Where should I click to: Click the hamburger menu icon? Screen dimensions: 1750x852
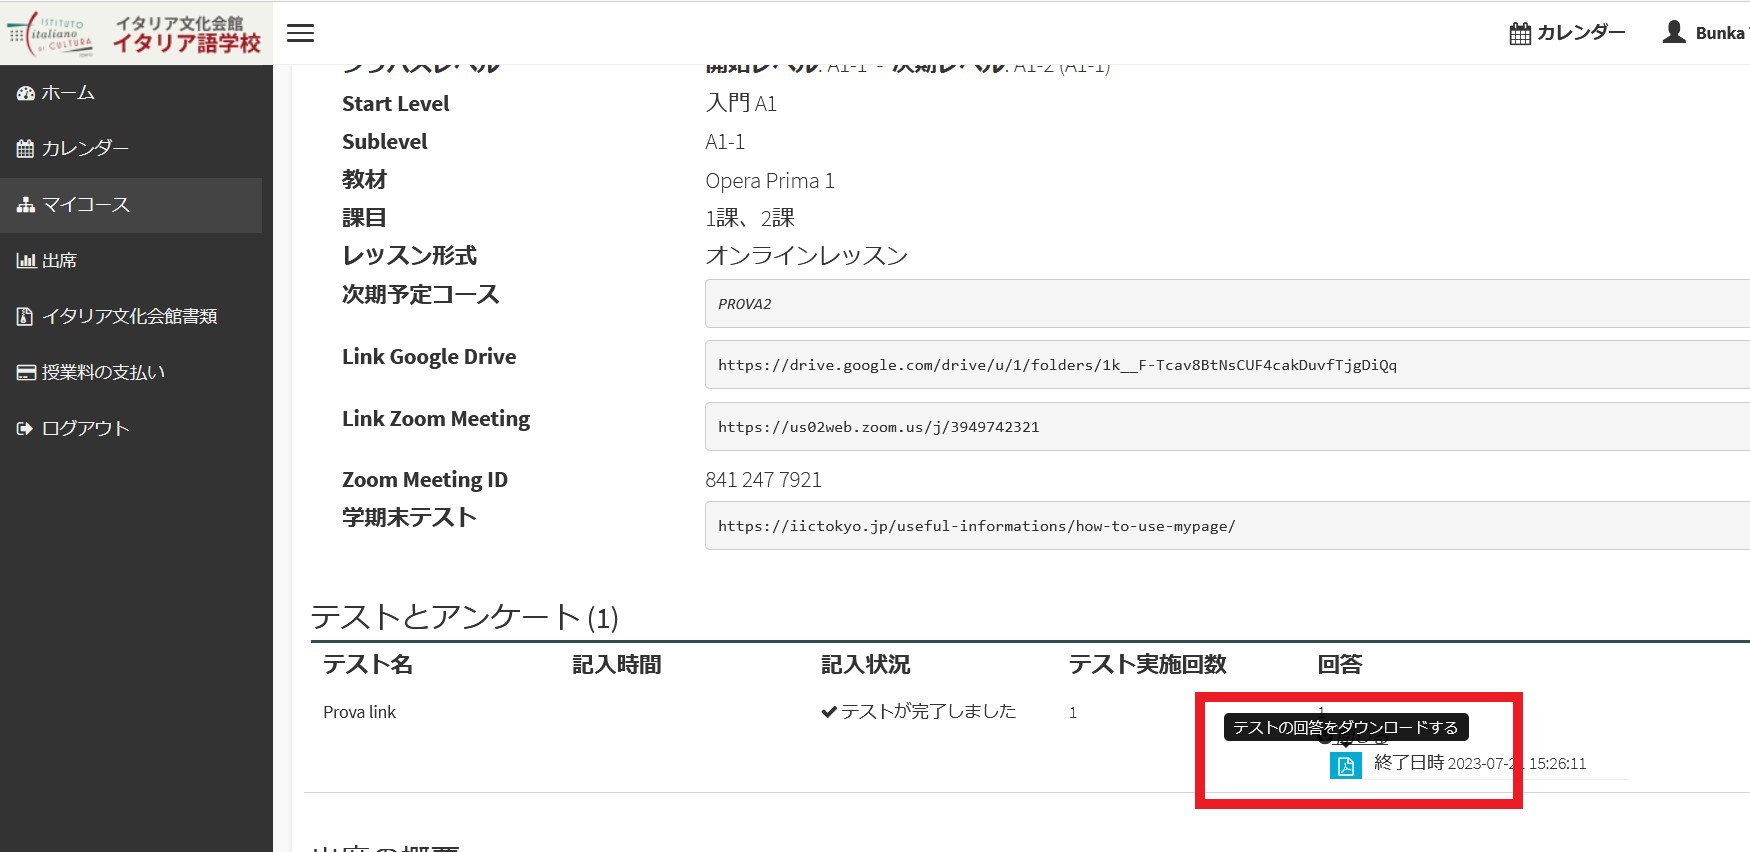300,33
